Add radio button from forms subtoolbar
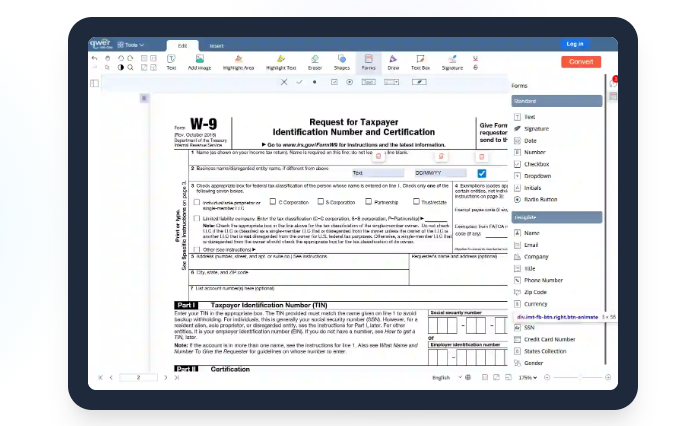Screen dimensions: 700x426 point(350,82)
